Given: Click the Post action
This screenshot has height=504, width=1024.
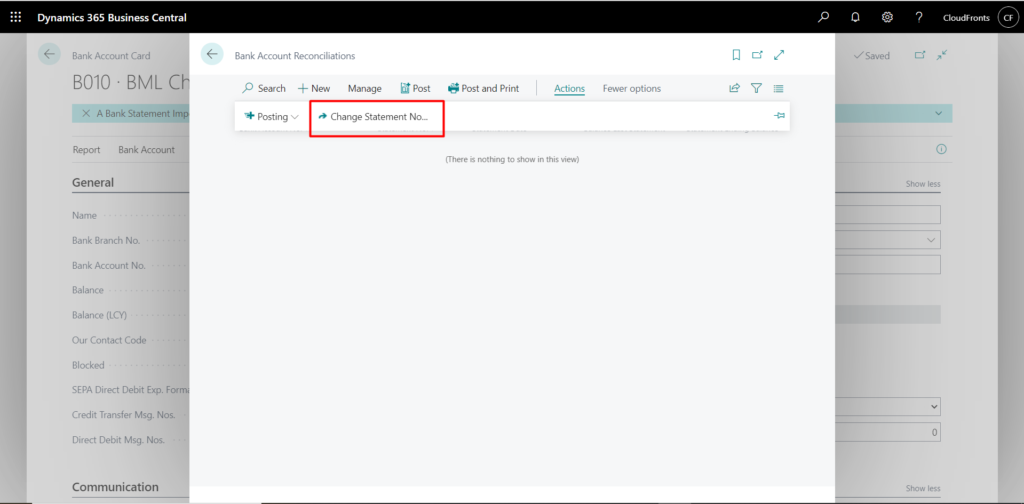Looking at the screenshot, I should click(x=415, y=88).
